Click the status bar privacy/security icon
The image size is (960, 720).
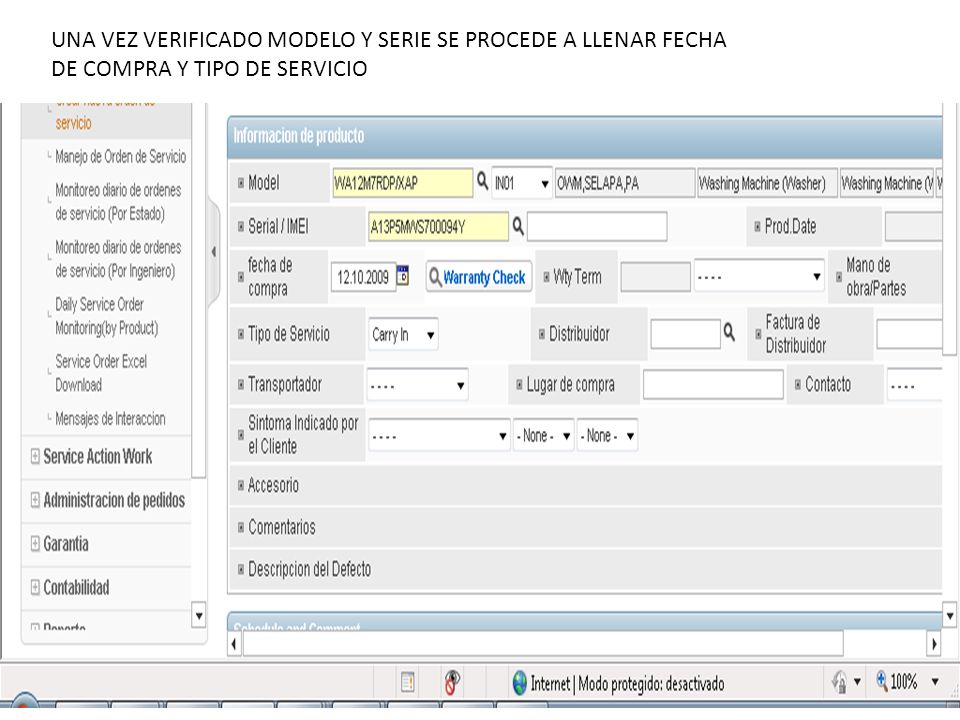click(x=839, y=681)
